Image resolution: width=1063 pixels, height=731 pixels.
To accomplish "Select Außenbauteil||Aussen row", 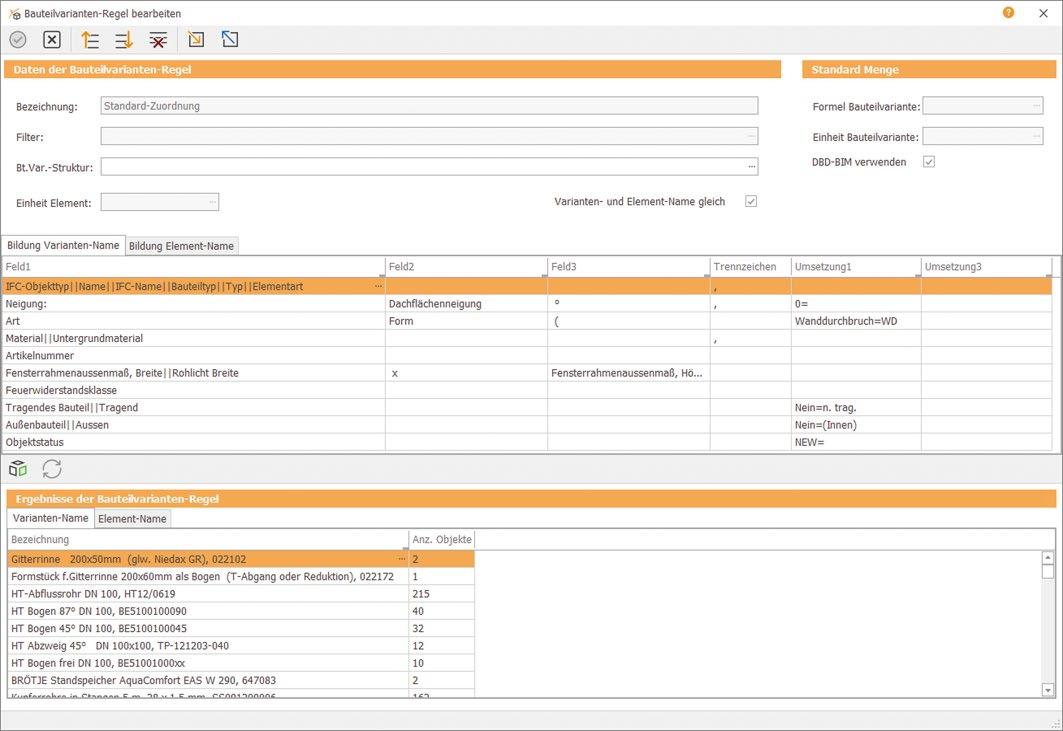I will (527, 425).
